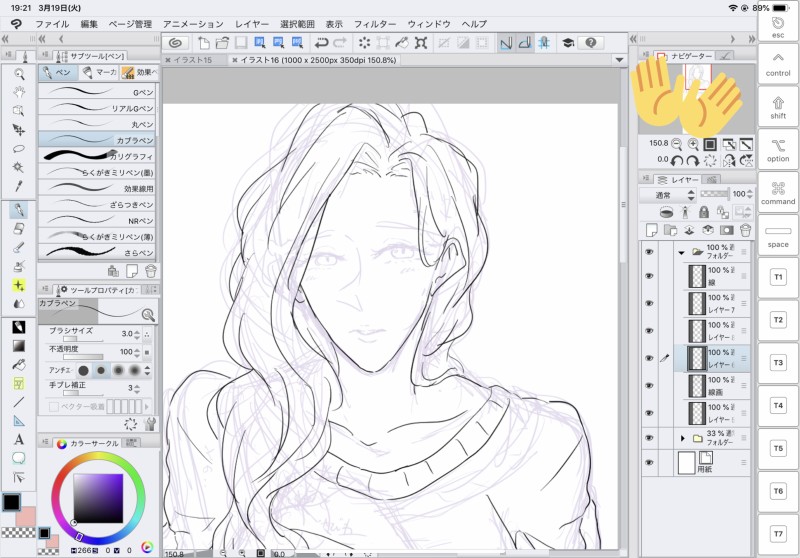Toggle visibility of the 線 layer
Viewport: 800px width, 558px height.
coord(649,276)
